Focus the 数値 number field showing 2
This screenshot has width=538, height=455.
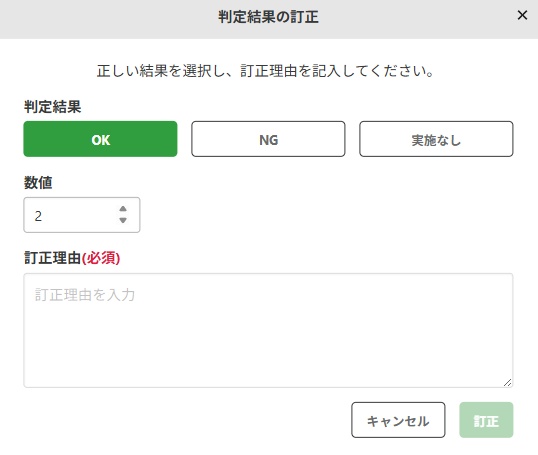(82, 215)
